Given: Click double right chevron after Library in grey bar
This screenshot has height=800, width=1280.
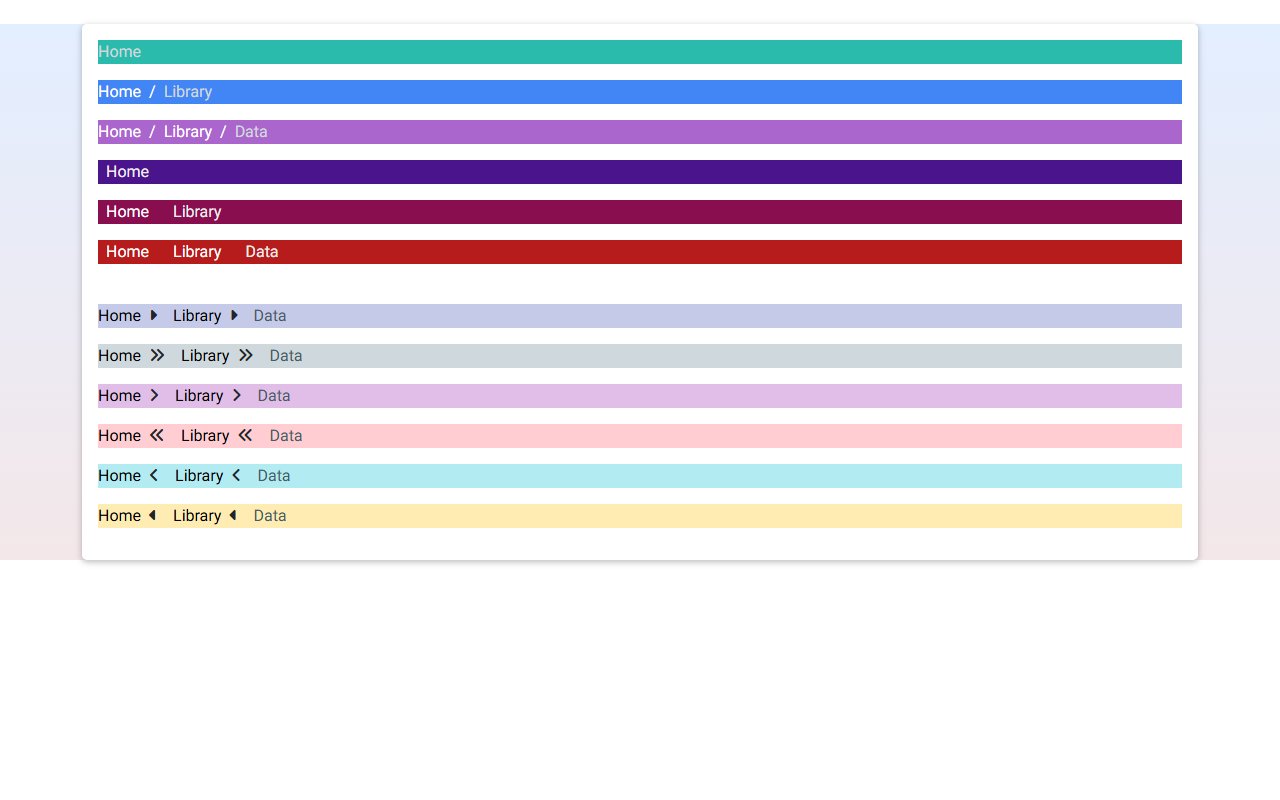Looking at the screenshot, I should 246,355.
